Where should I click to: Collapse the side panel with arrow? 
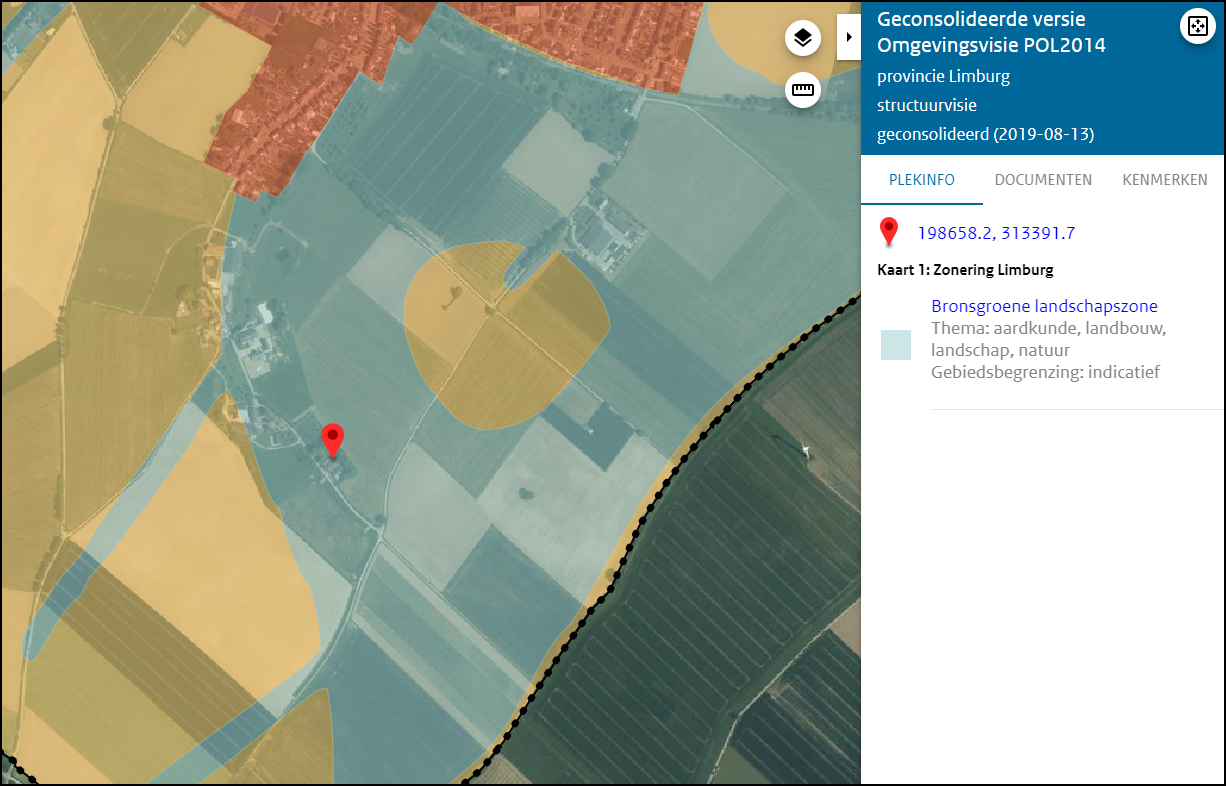coord(849,37)
